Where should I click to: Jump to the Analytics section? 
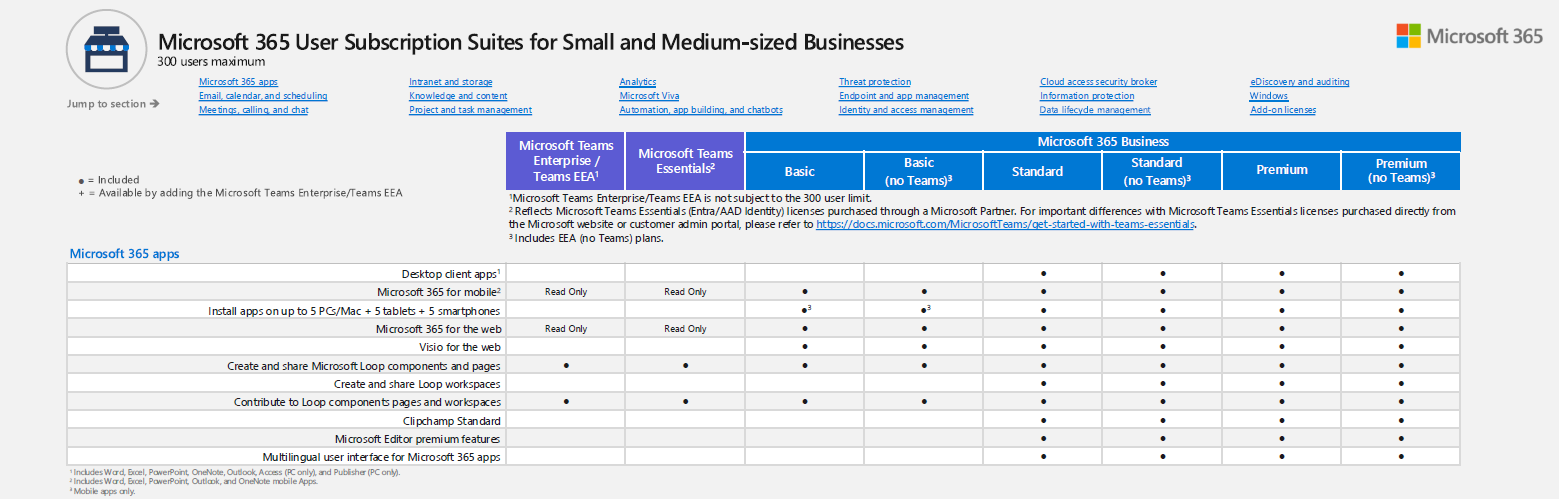click(x=638, y=82)
